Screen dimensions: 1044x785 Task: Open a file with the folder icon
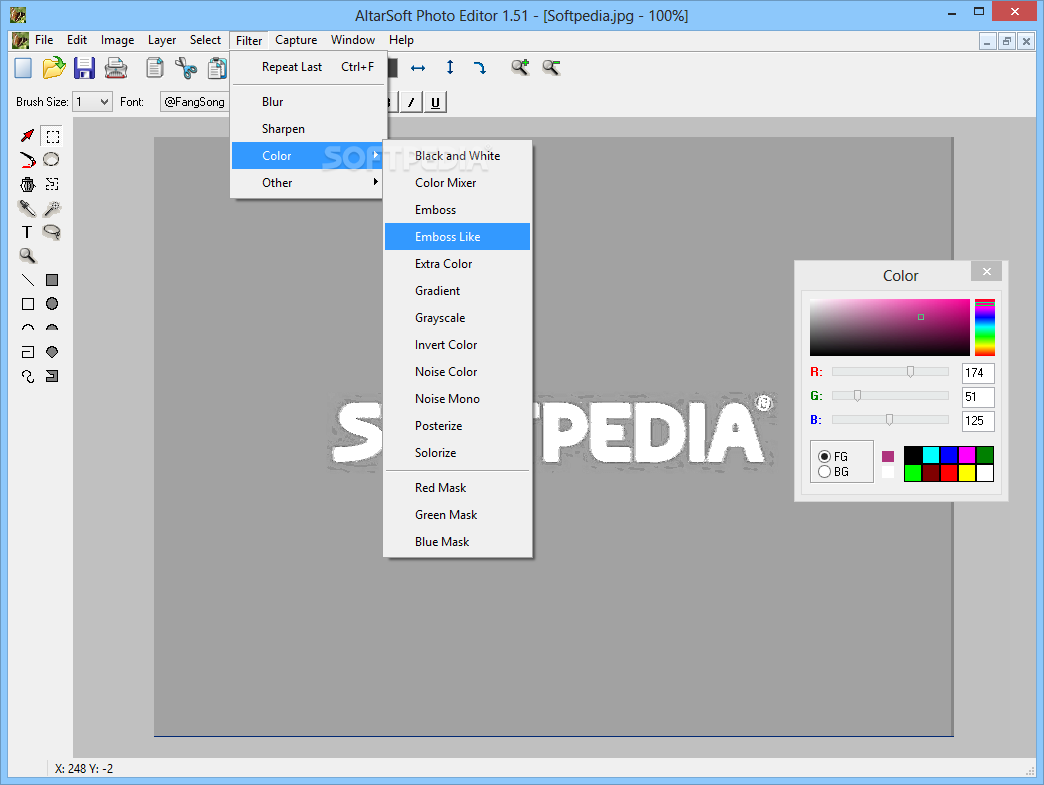54,68
